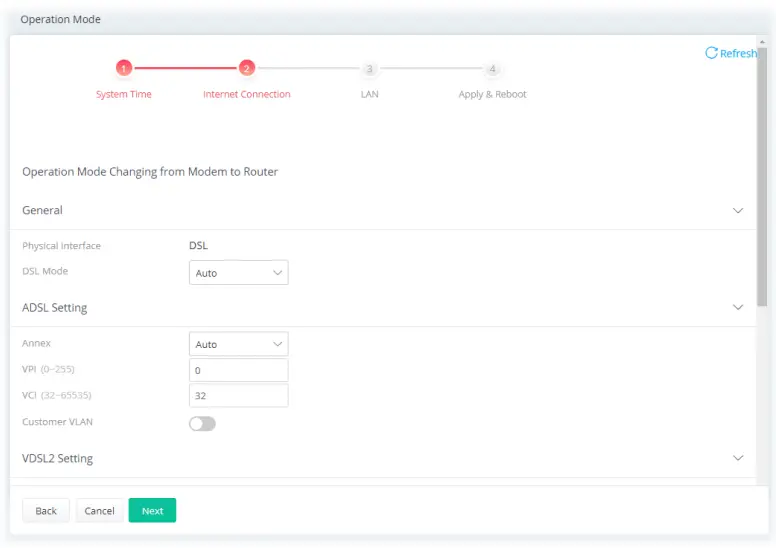Click 'Operation Mode Changing from Modem to Router' text
776x548 pixels.
tap(150, 172)
